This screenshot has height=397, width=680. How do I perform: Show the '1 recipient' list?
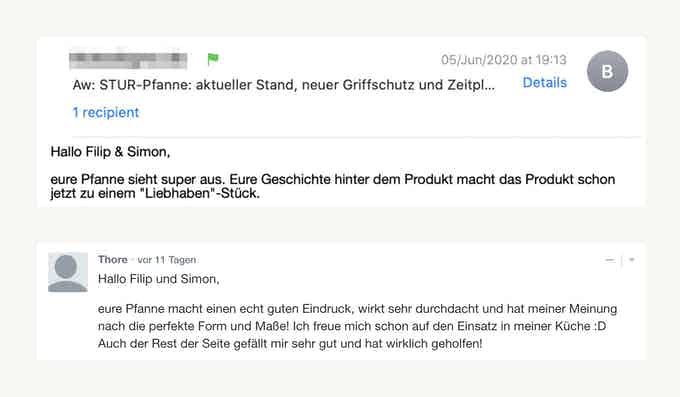(x=106, y=112)
